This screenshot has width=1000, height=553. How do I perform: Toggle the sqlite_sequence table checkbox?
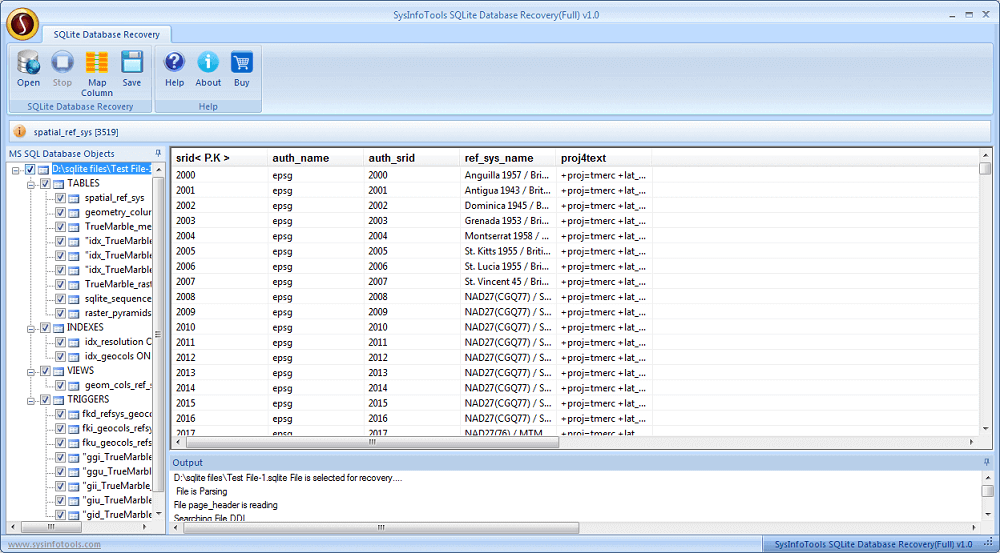[61, 299]
